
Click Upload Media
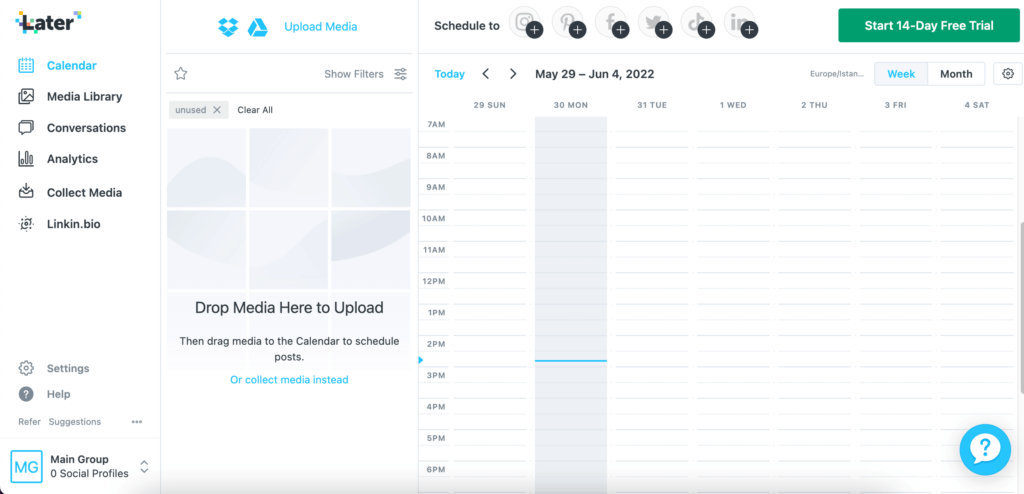click(x=321, y=27)
